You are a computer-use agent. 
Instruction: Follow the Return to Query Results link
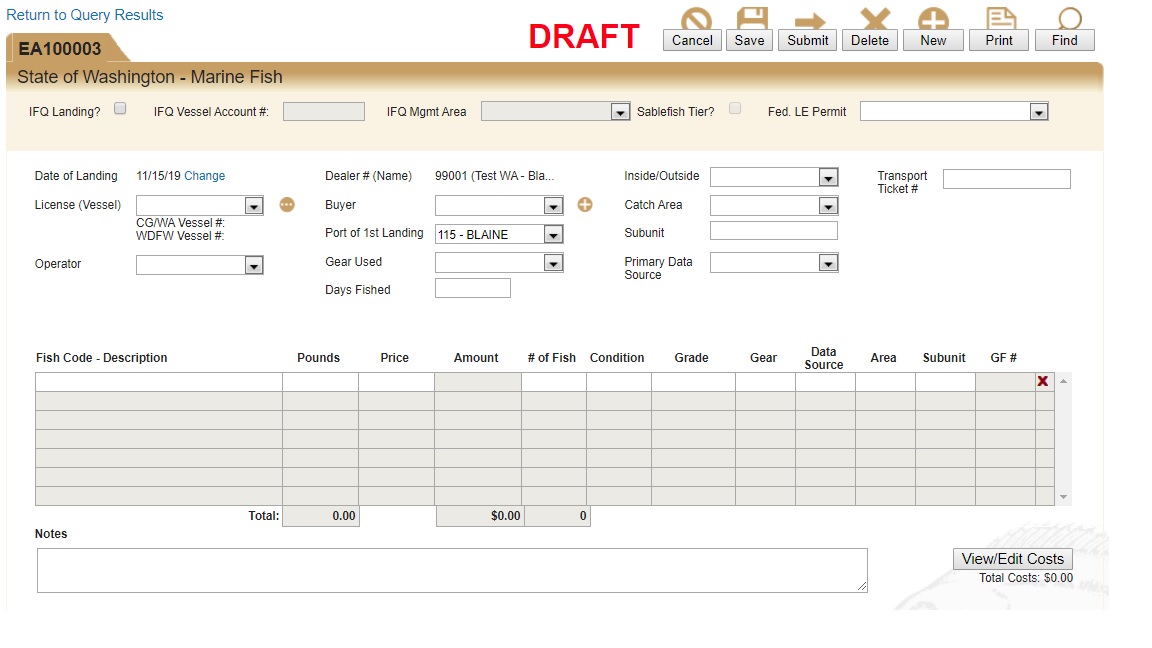[x=85, y=15]
